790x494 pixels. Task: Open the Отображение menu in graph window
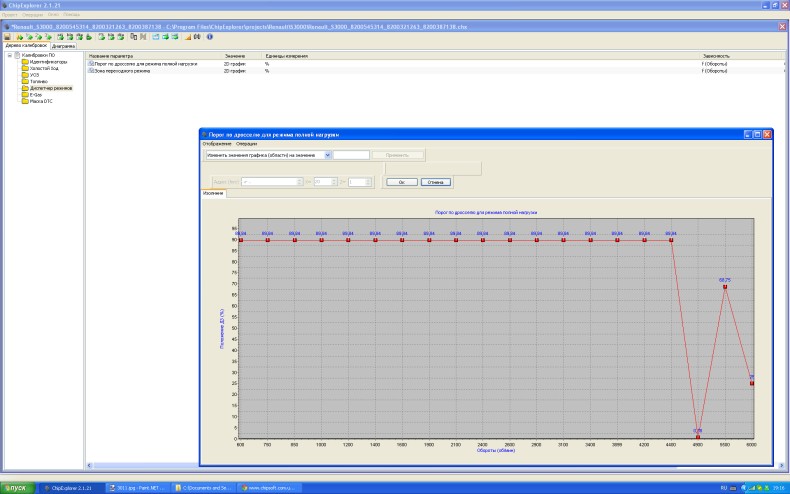[x=216, y=144]
